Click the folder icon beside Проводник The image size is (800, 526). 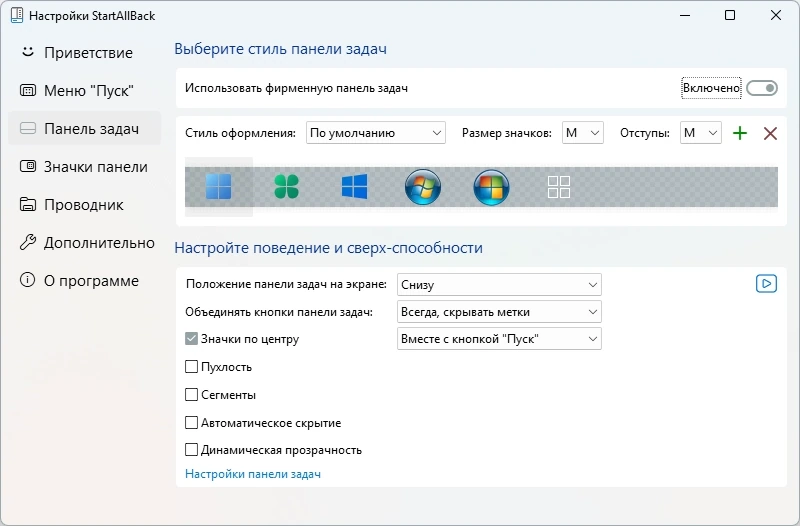click(28, 204)
